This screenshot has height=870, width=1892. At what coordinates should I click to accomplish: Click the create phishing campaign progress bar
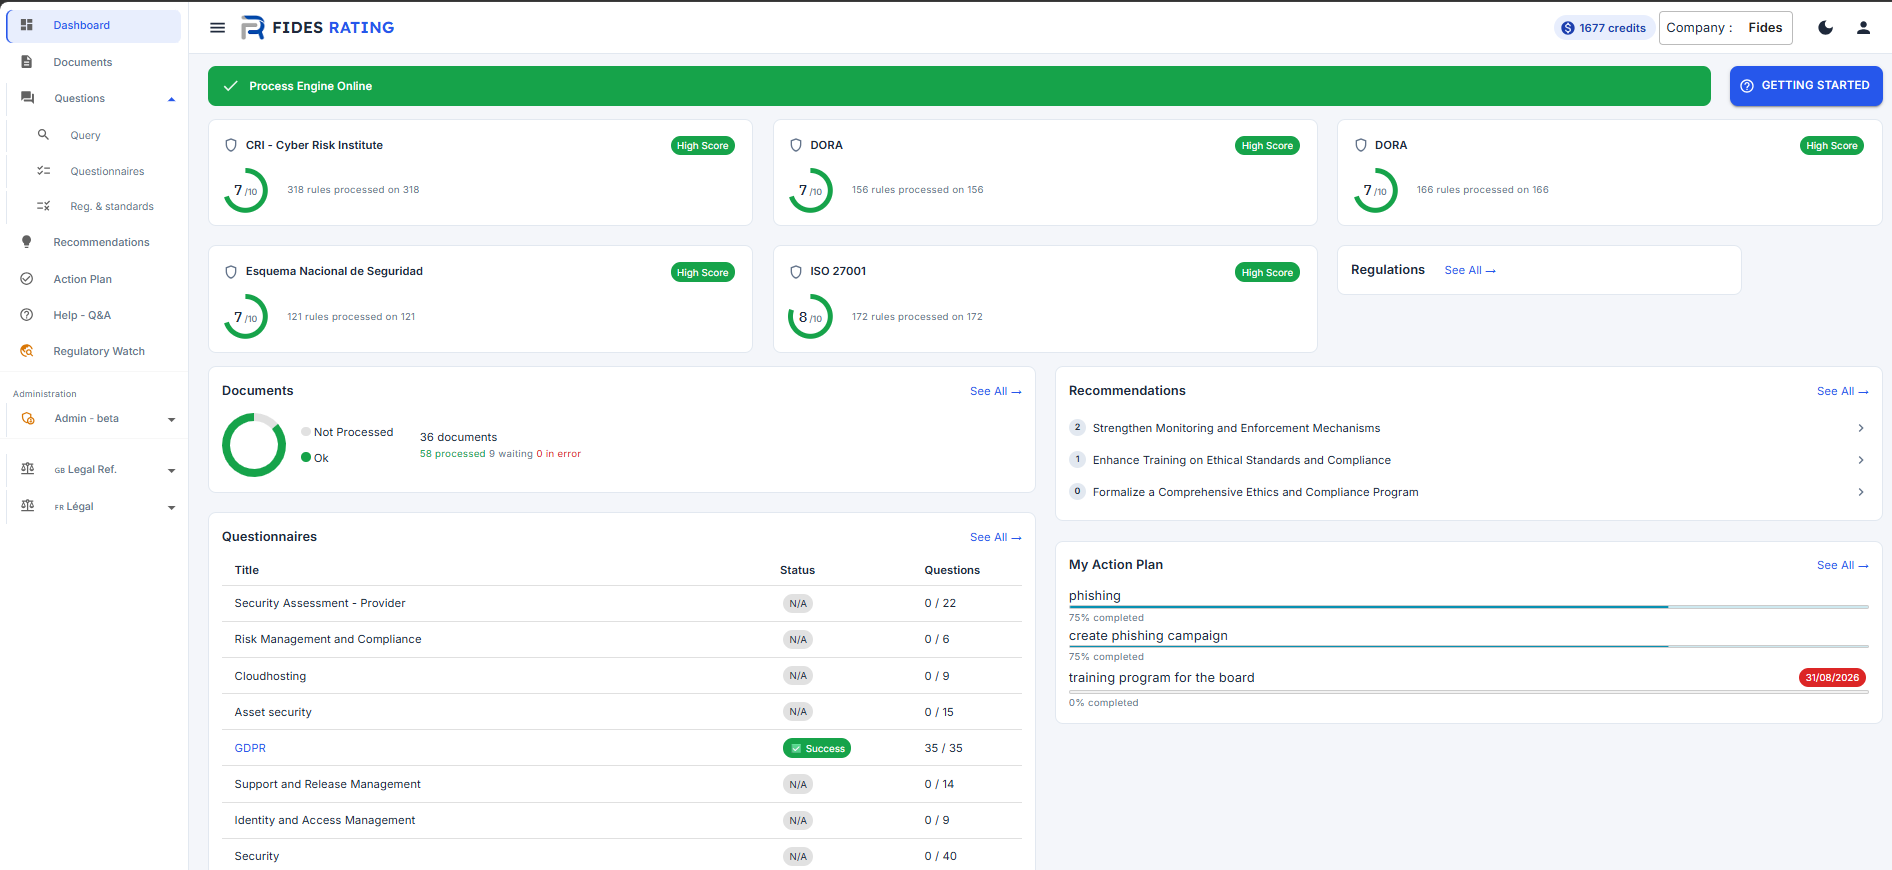[x=1468, y=646]
